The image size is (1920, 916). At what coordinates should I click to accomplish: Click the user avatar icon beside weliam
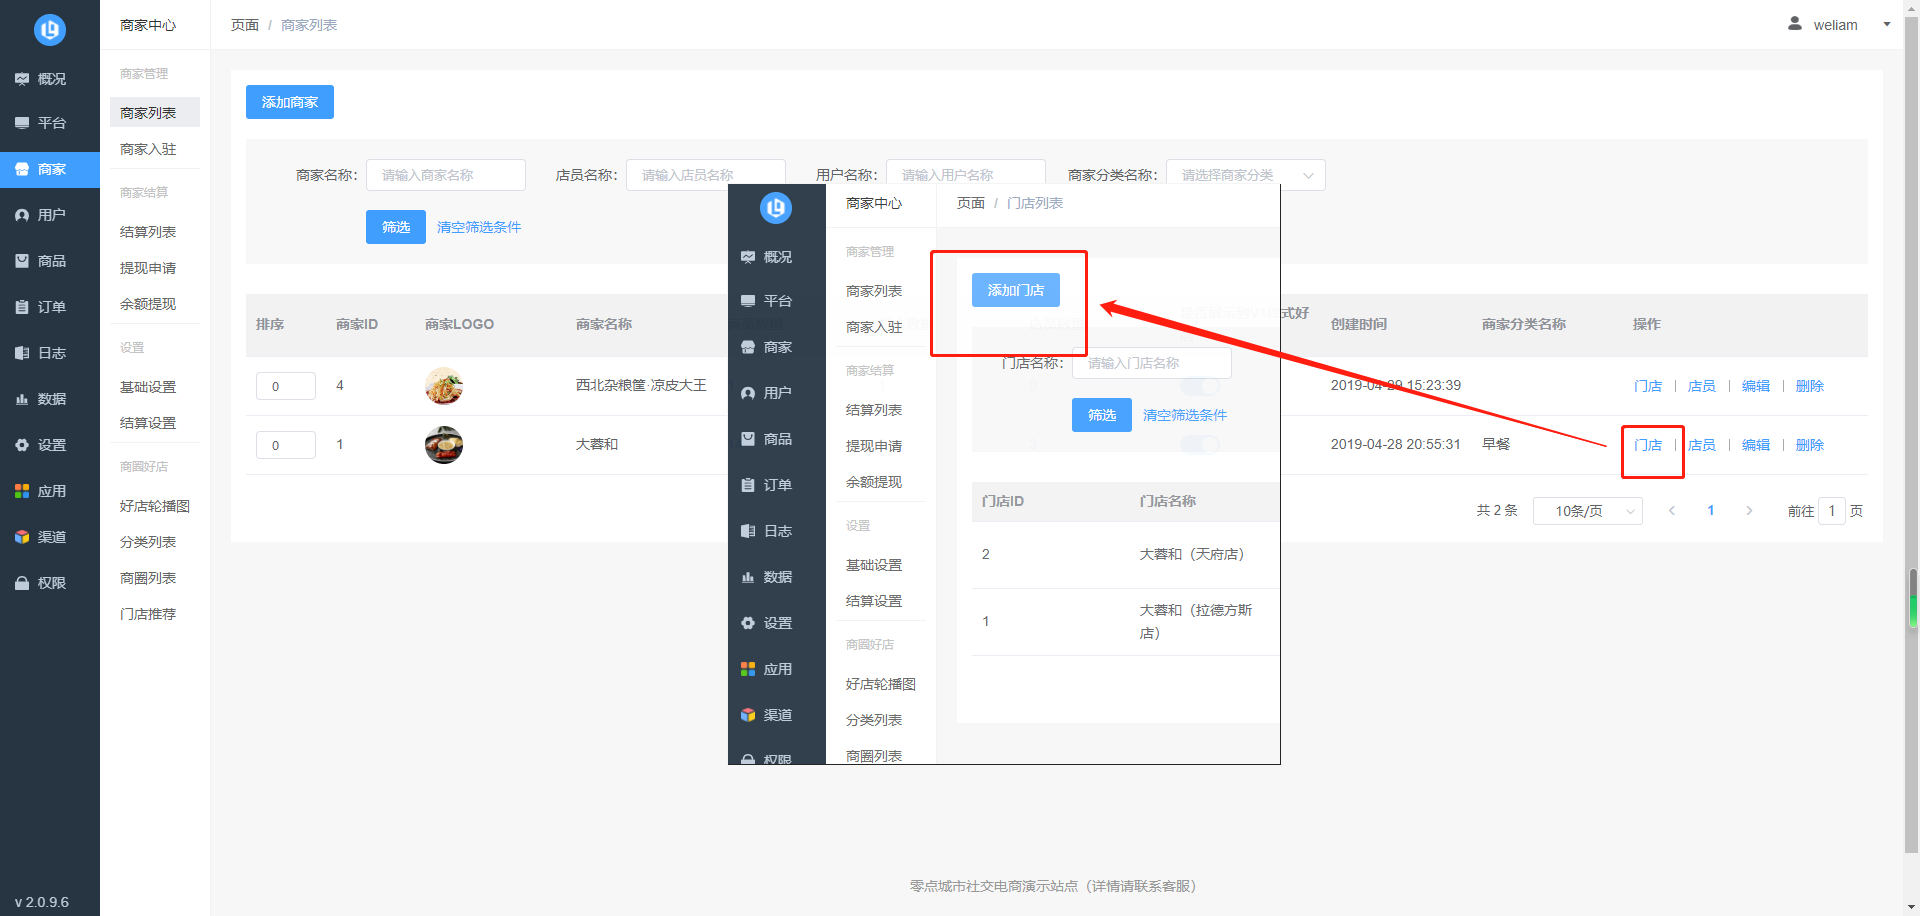(1795, 24)
